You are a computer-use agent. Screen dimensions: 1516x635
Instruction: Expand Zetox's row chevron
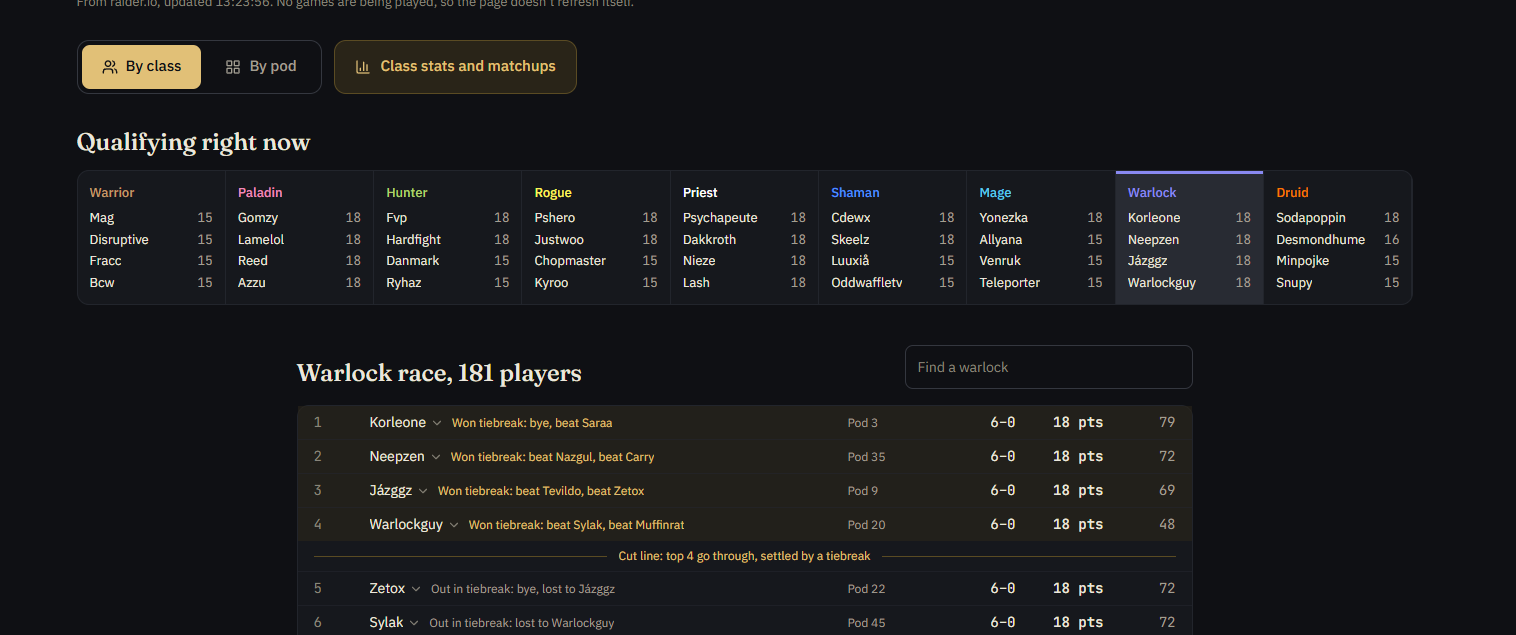click(416, 589)
